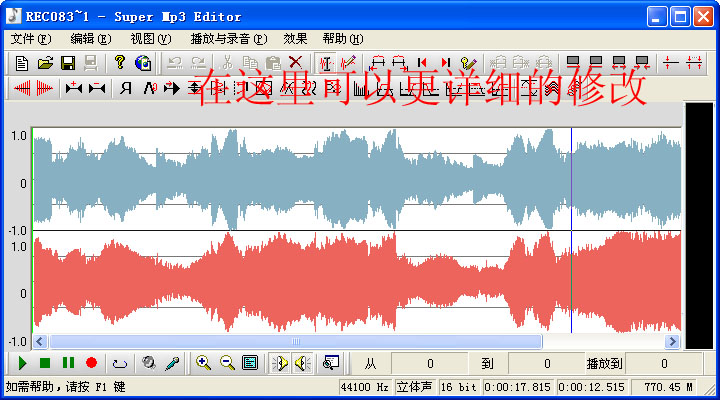The width and height of the screenshot is (720, 400).
Task: Apply the reverse effect (Я icon)
Action: pos(126,88)
